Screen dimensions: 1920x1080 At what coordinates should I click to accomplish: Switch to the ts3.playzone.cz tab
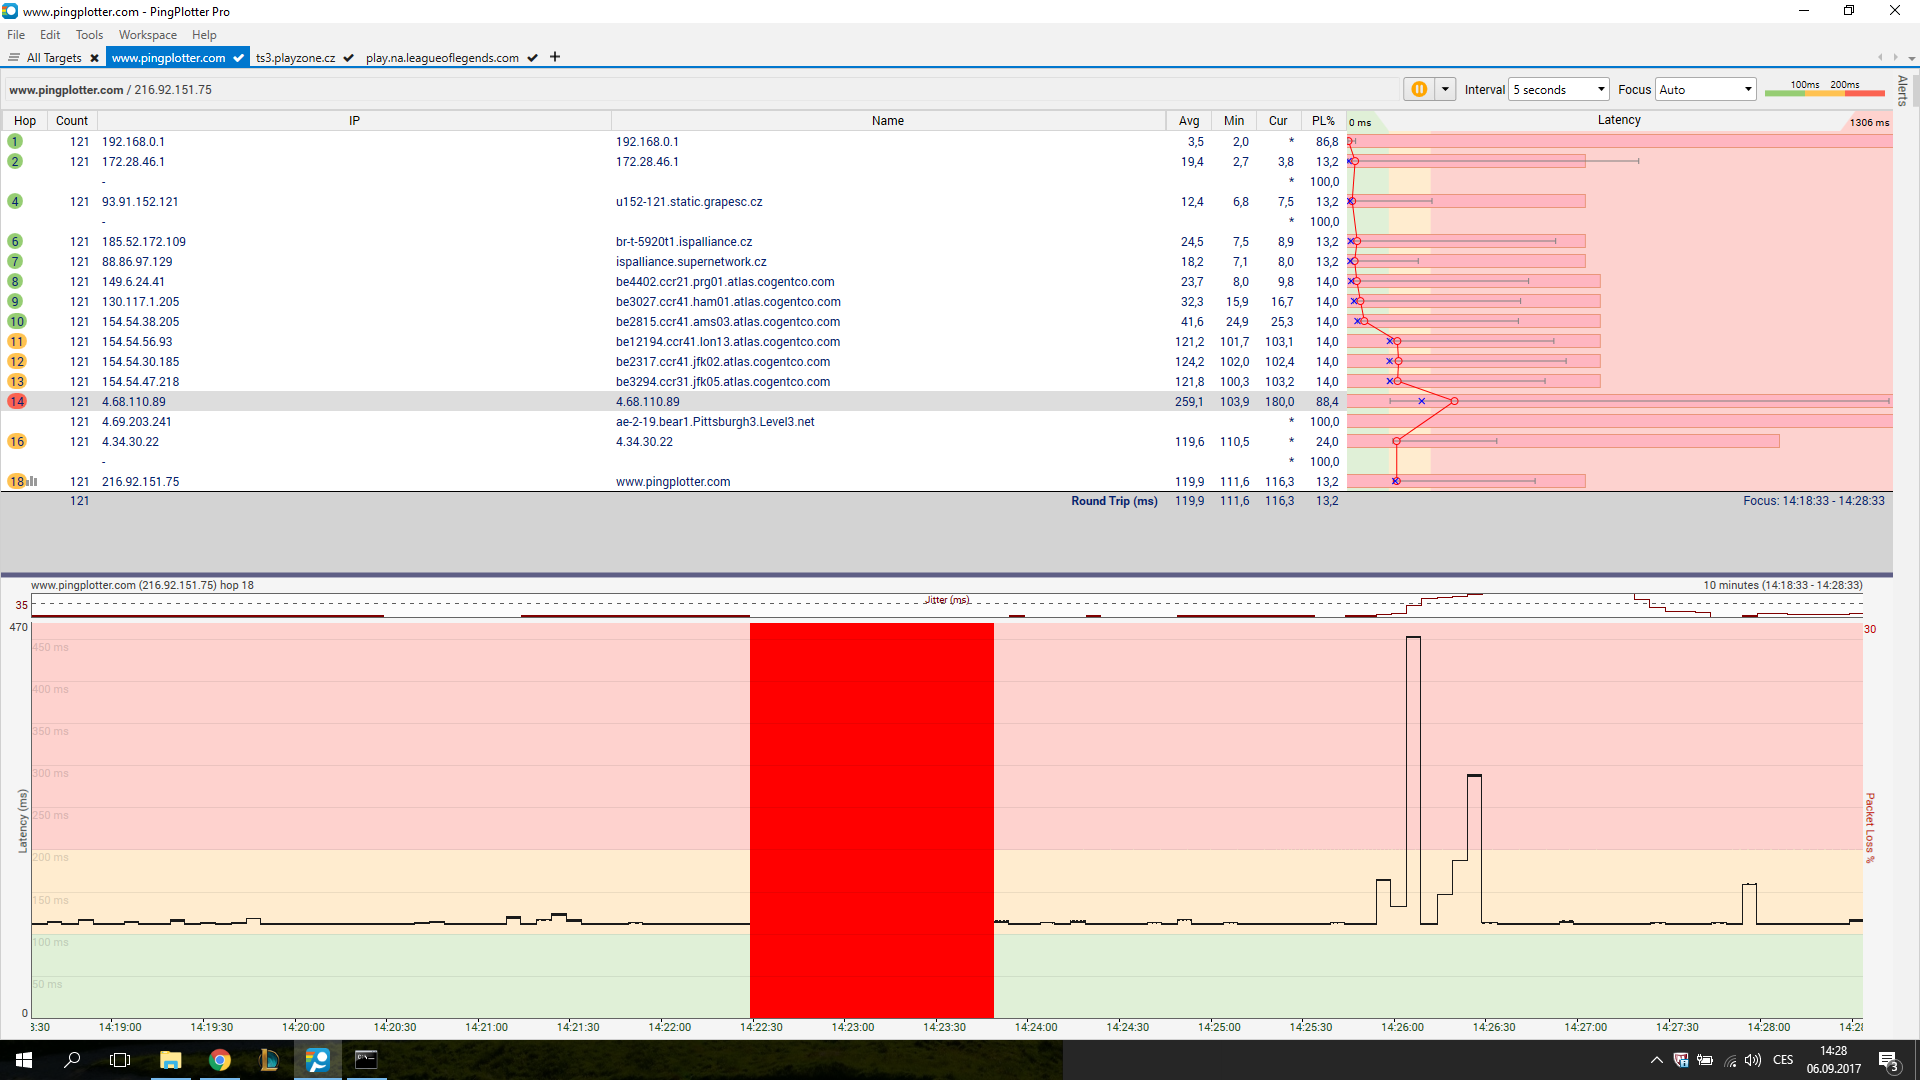295,58
